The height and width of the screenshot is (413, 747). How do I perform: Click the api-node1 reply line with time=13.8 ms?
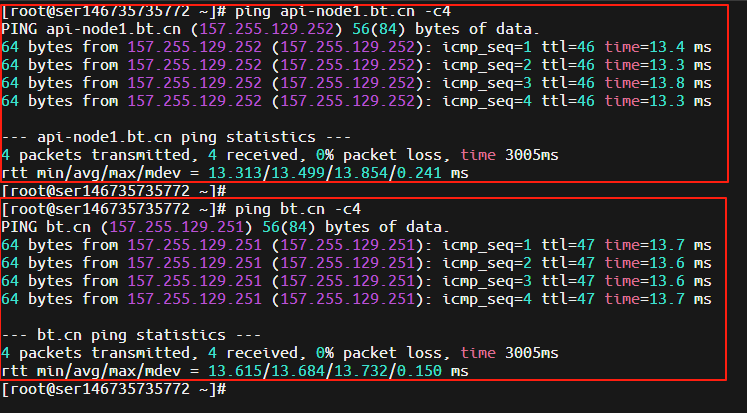356,83
